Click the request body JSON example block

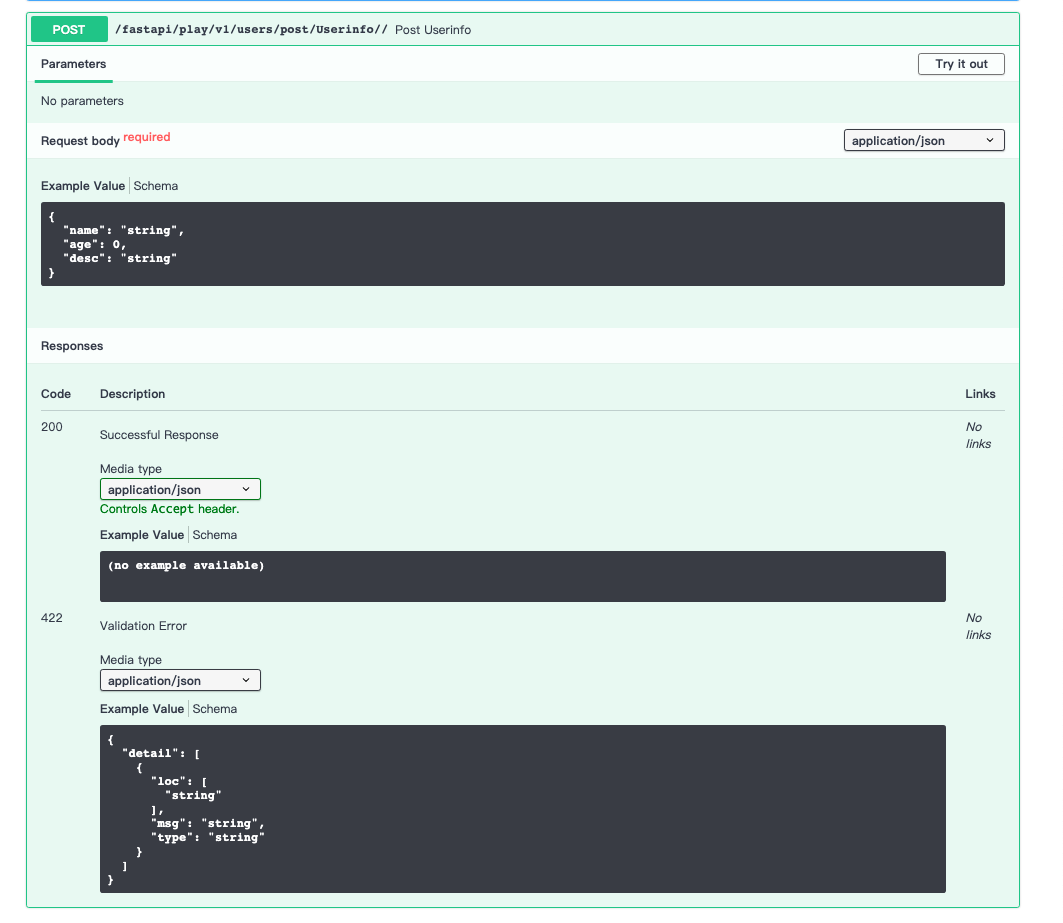click(x=522, y=244)
